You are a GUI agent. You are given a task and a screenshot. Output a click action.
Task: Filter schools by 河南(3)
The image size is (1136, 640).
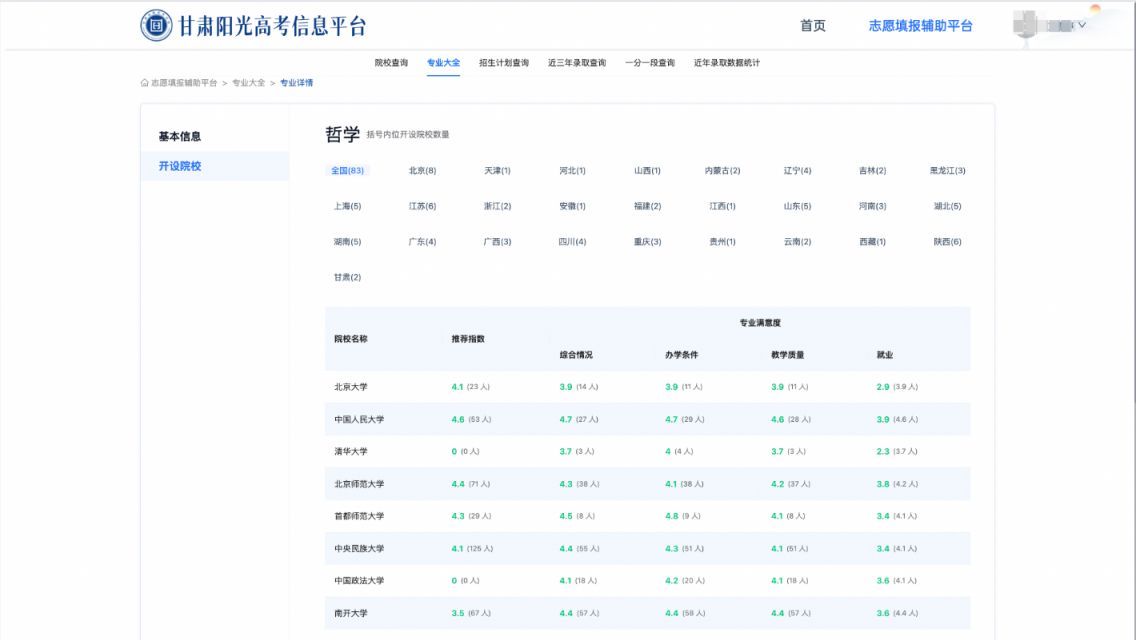point(872,206)
